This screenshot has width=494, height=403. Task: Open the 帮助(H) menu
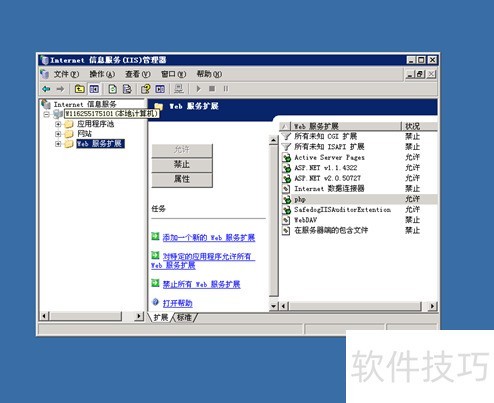tap(209, 74)
